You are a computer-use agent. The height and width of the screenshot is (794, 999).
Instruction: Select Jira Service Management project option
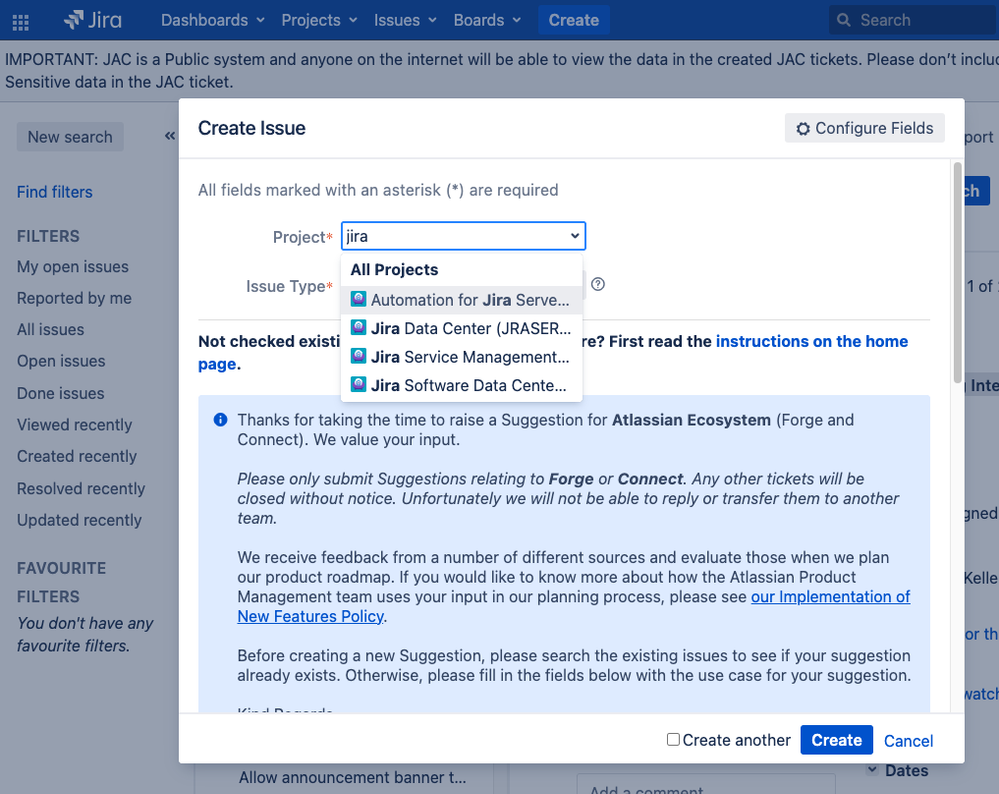(x=462, y=357)
